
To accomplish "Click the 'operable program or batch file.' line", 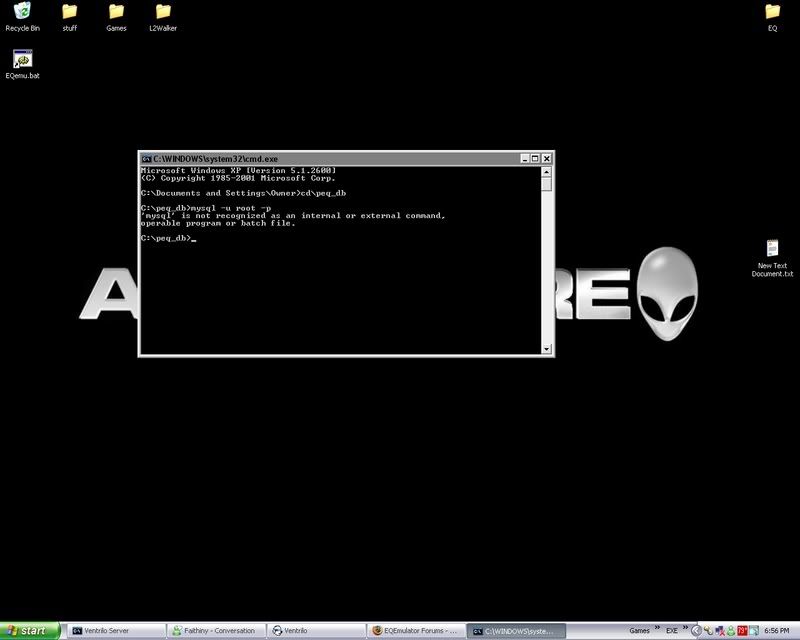I will pos(218,224).
